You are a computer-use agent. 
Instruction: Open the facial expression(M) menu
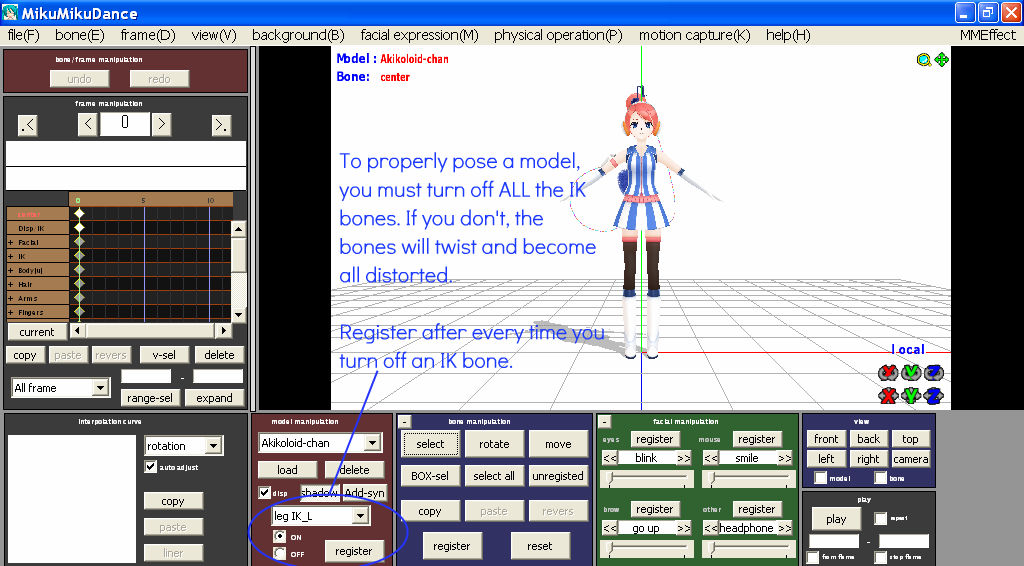(x=419, y=35)
